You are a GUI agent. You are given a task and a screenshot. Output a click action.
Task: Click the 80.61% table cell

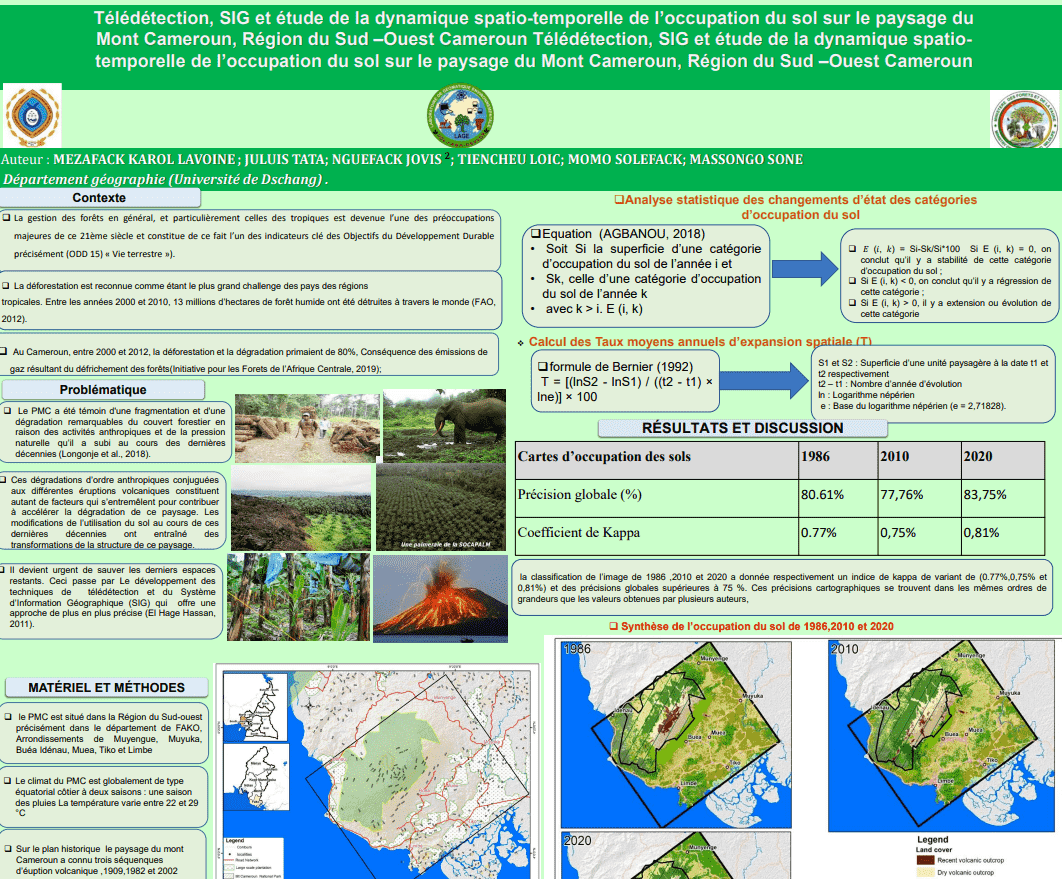click(838, 498)
